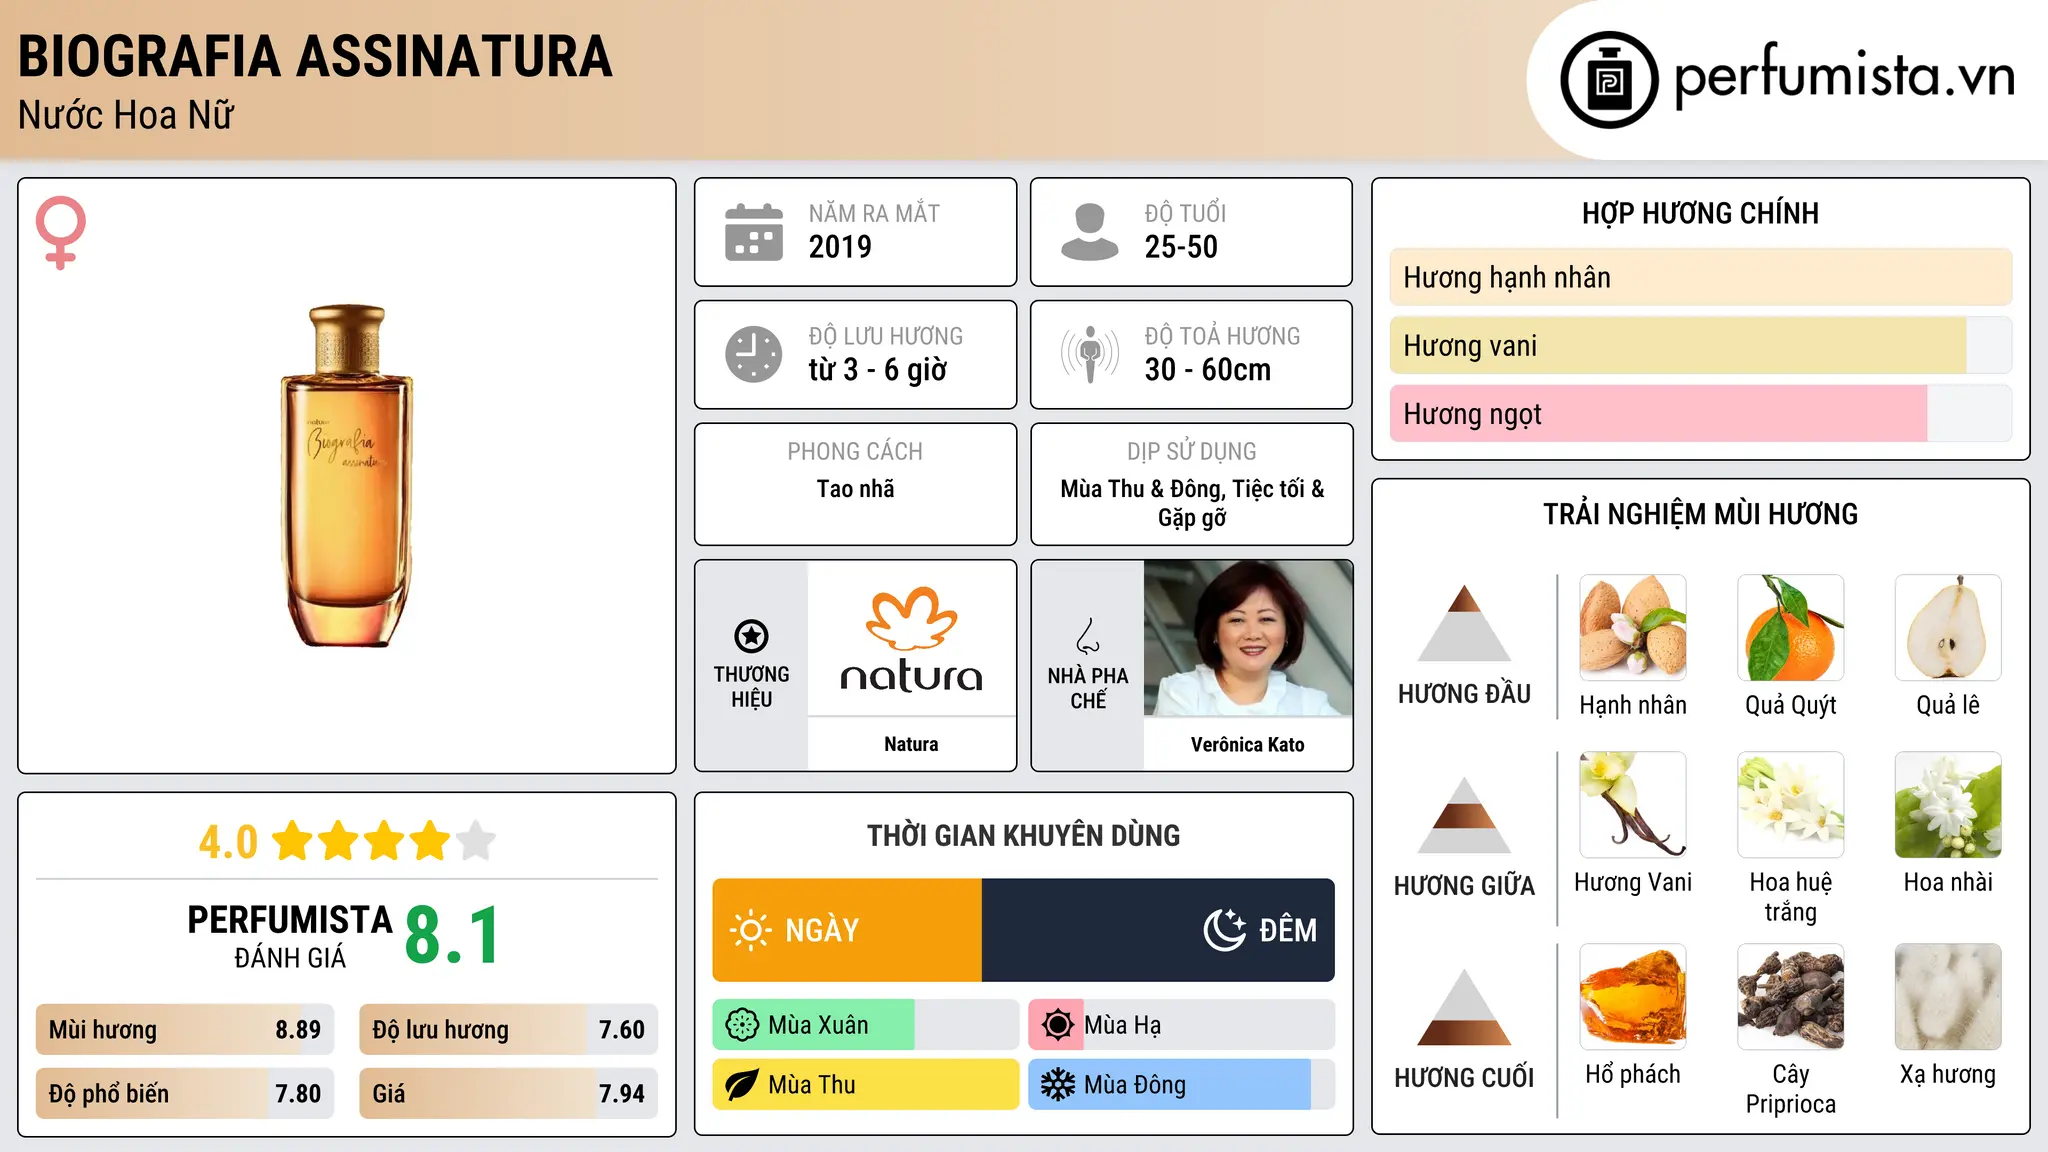Click the Hương vani accord bar

click(x=1700, y=345)
